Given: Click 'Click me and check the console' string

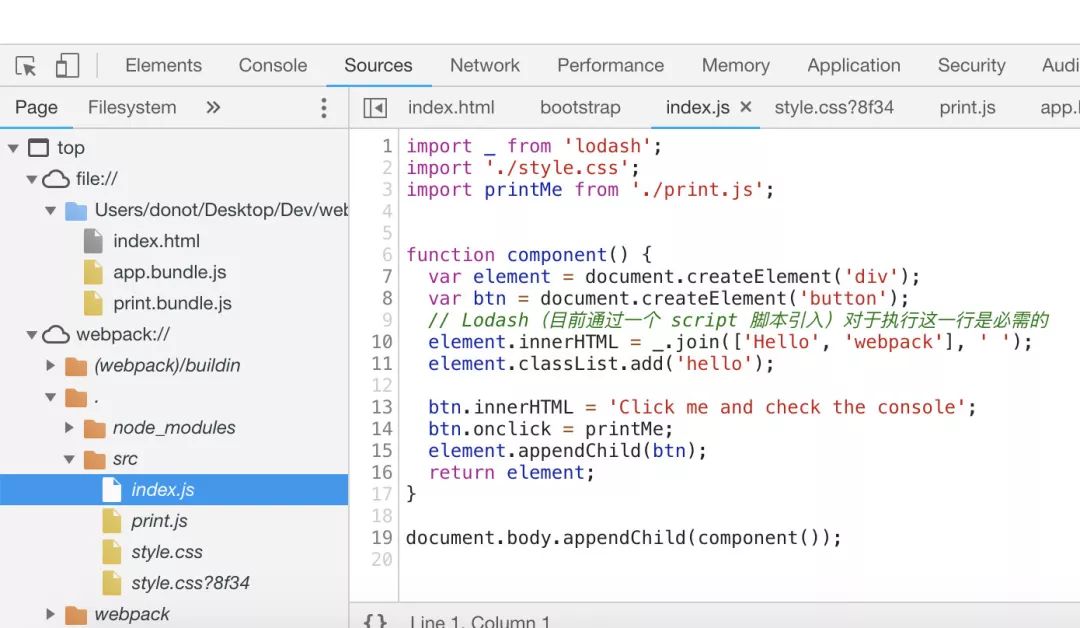Looking at the screenshot, I should pyautogui.click(x=787, y=407).
